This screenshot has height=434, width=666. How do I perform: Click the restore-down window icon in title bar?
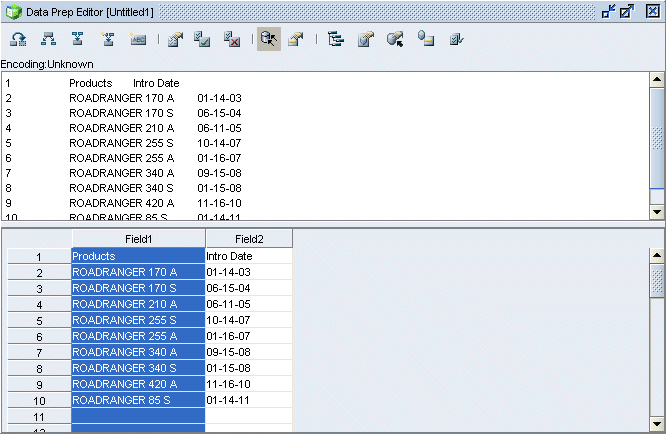click(609, 11)
